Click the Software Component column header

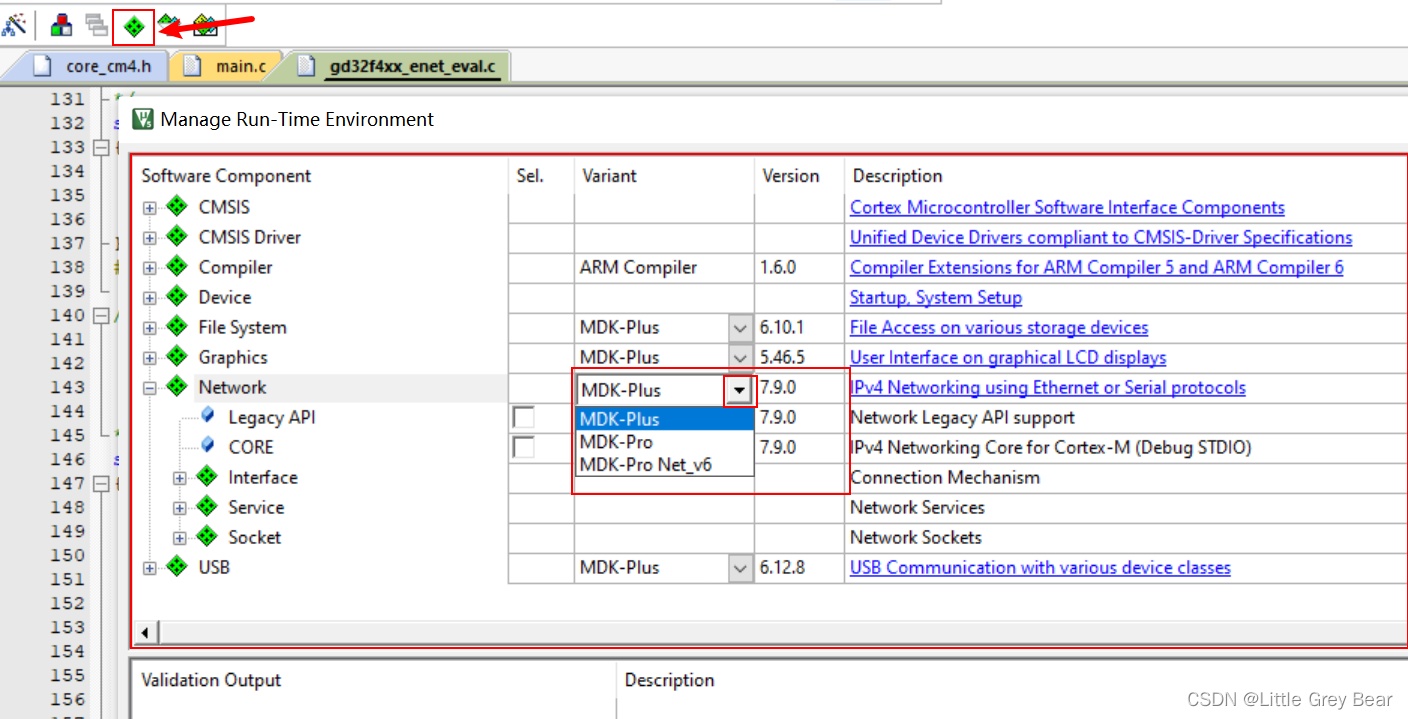point(320,176)
